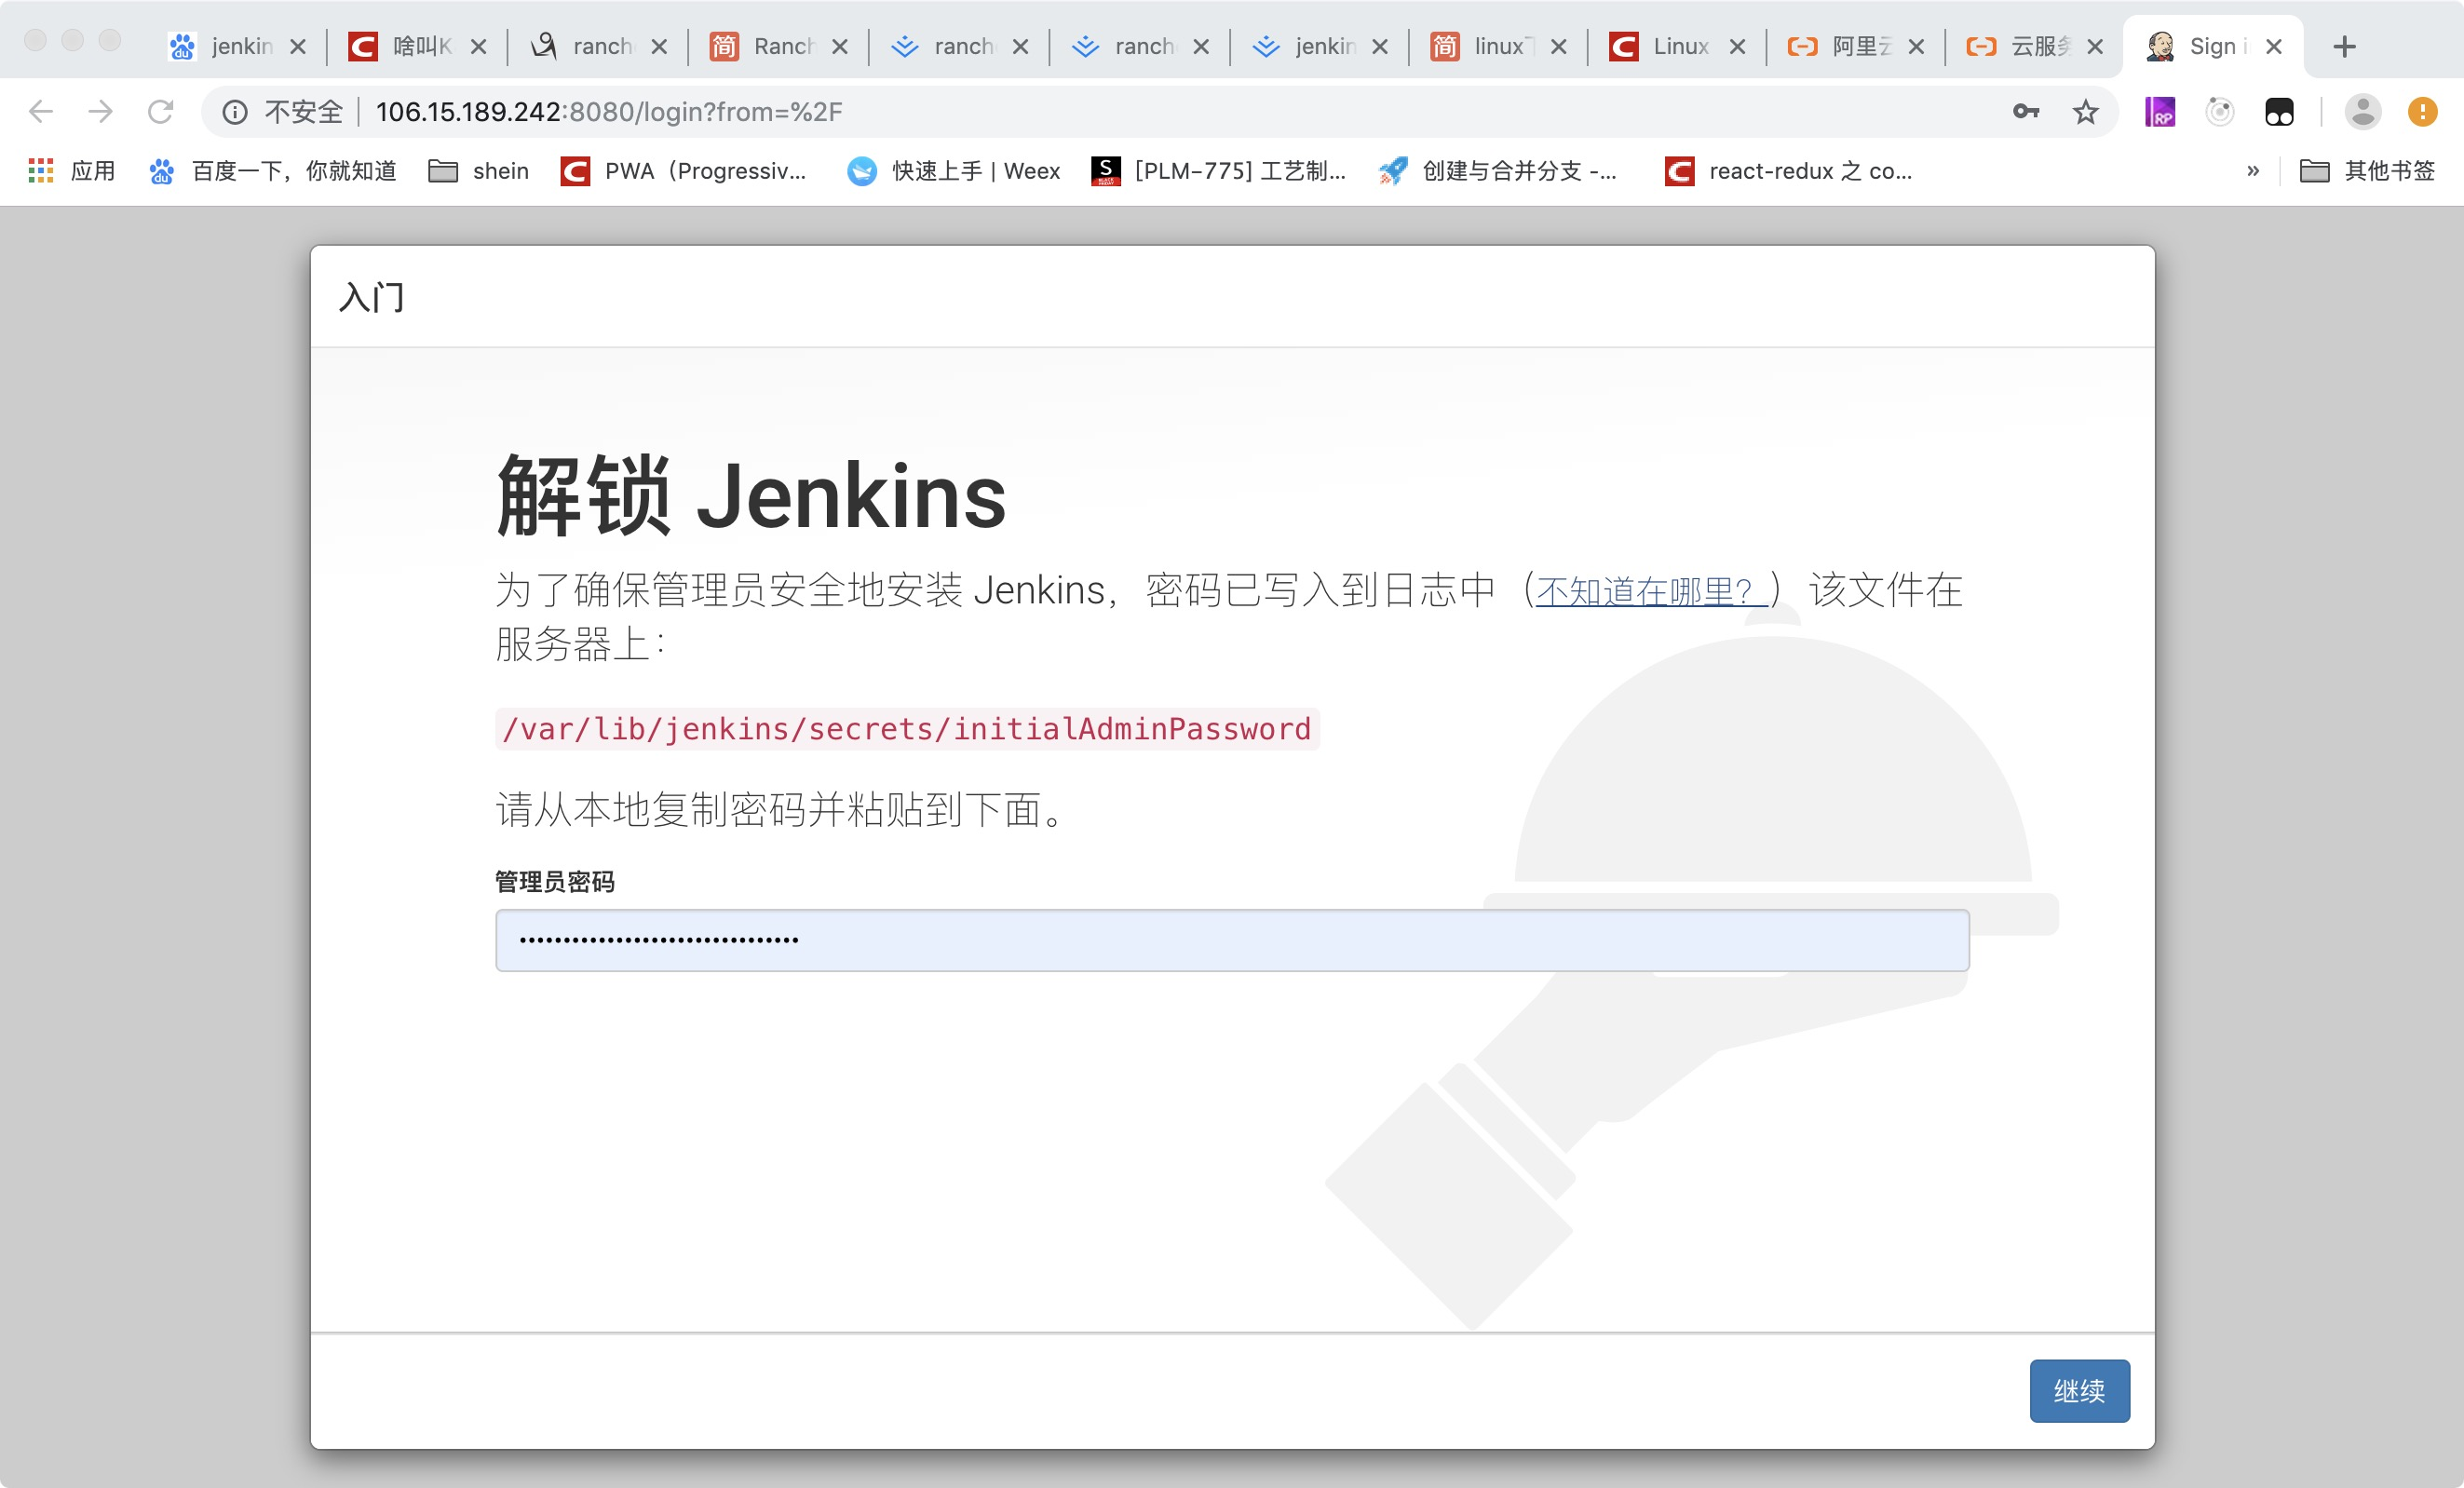2464x1488 pixels.
Task: Open the 不知道在哪里? link
Action: pyautogui.click(x=1645, y=591)
